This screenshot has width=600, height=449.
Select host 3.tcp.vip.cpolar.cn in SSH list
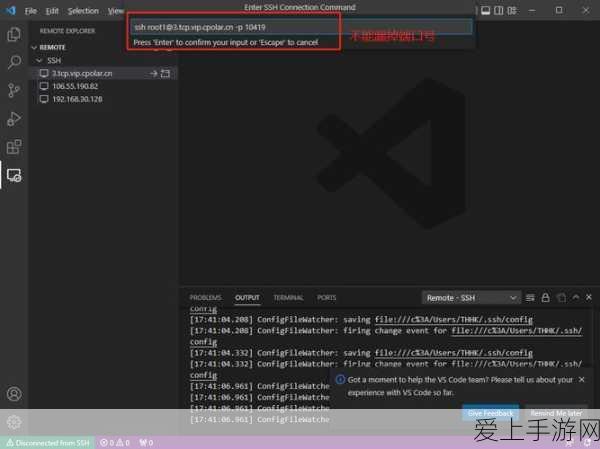click(103, 73)
